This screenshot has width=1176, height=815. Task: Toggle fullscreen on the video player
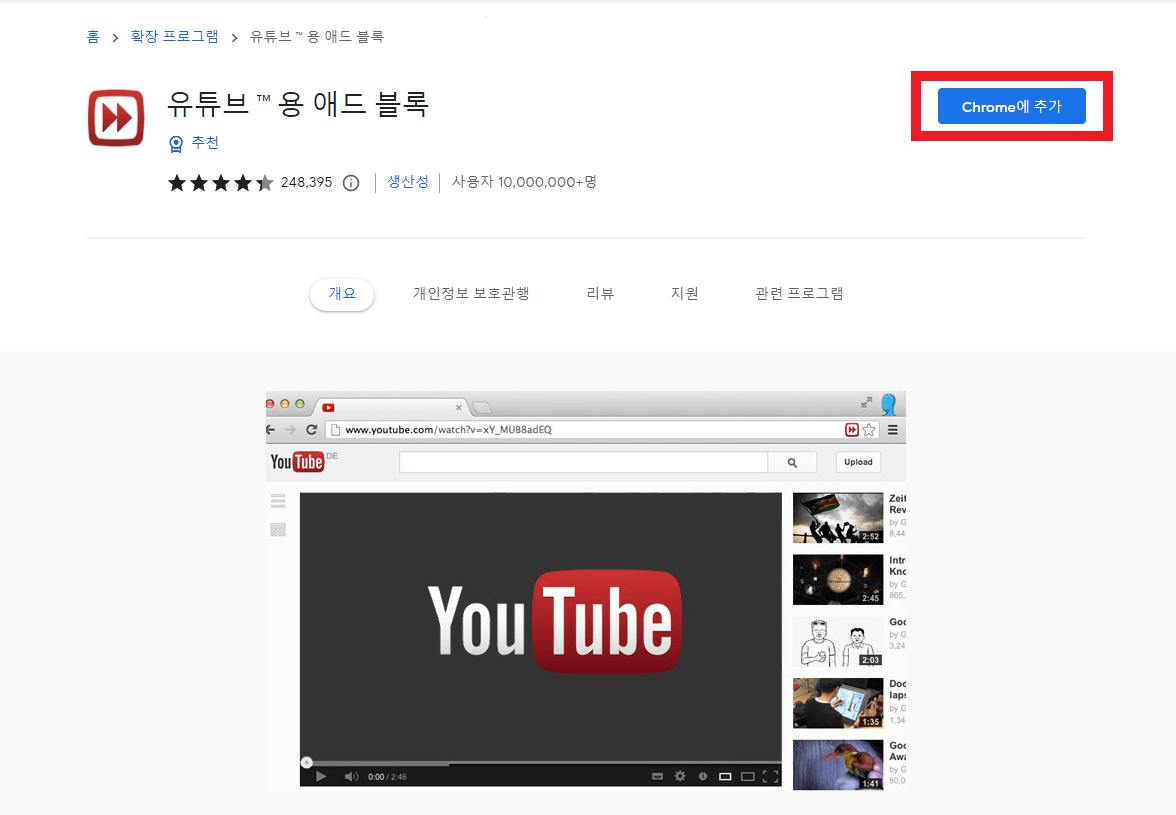[x=770, y=775]
